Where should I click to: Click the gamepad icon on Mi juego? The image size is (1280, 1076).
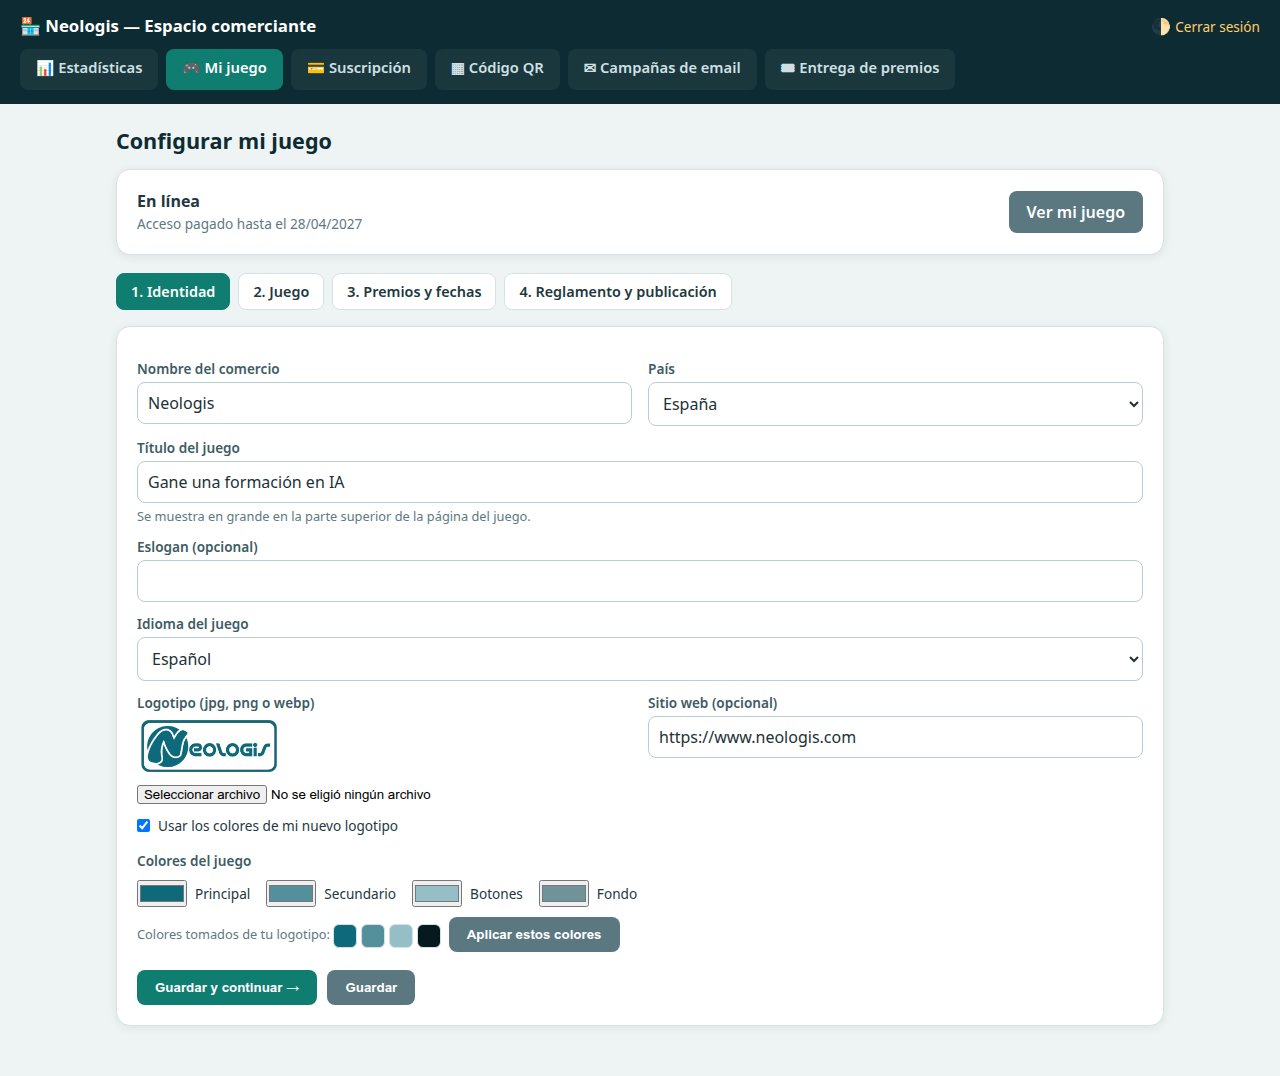(x=190, y=68)
